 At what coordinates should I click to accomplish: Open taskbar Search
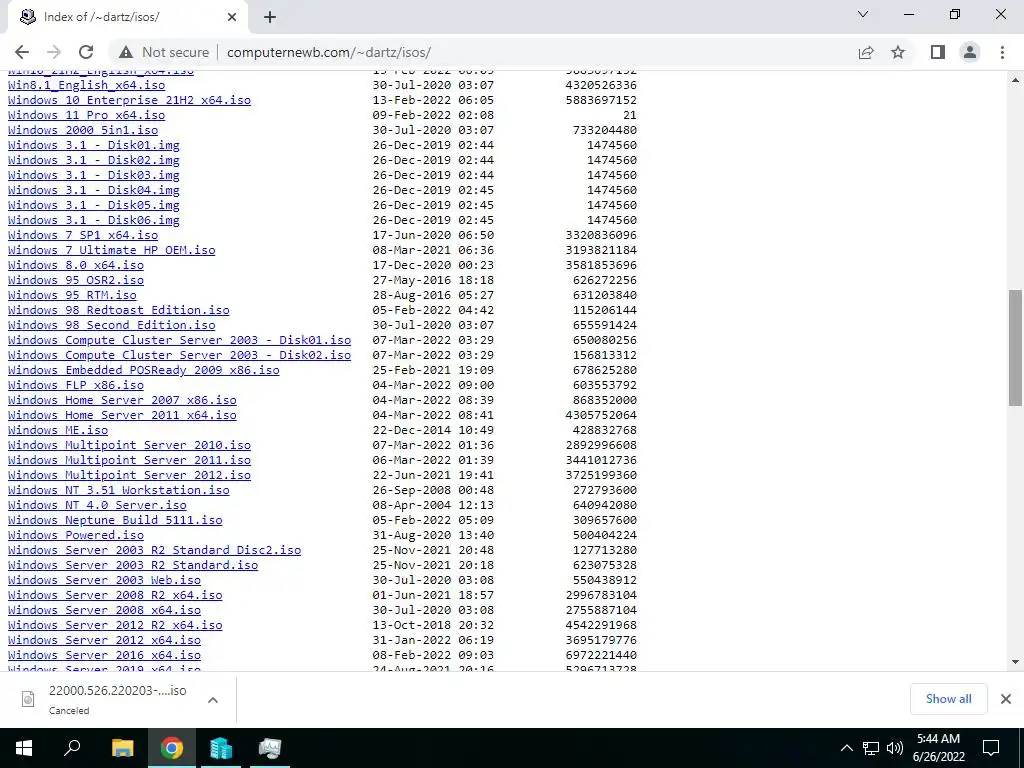tap(72, 748)
